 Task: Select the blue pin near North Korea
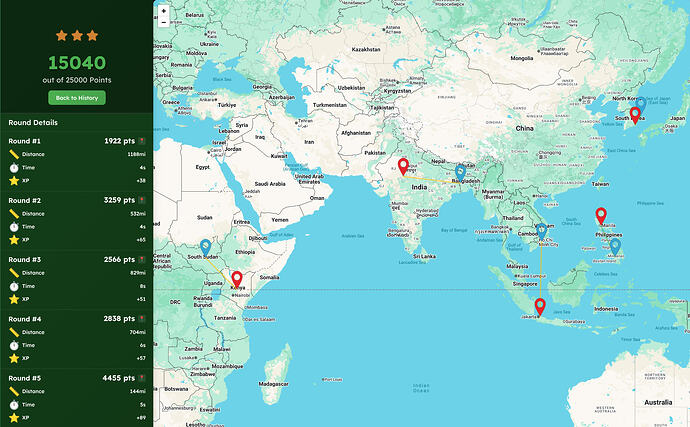click(641, 104)
